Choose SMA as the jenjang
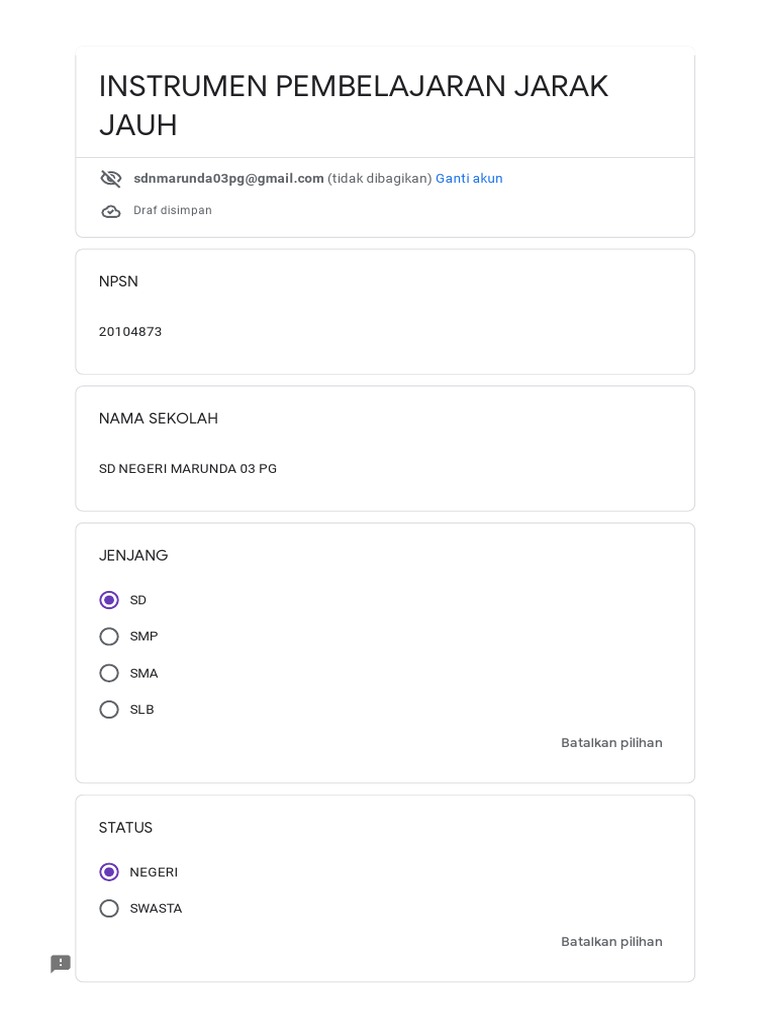This screenshot has height=1024, width=768. coord(110,673)
